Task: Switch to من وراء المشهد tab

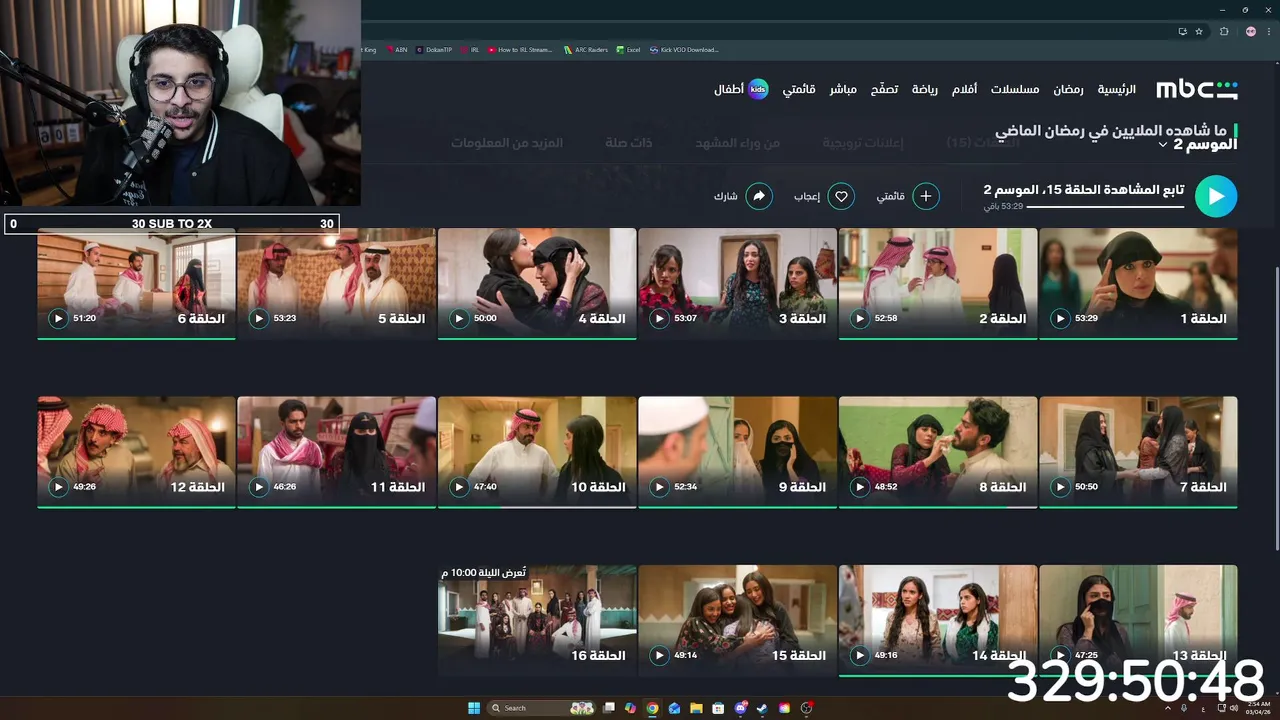Action: coord(738,143)
